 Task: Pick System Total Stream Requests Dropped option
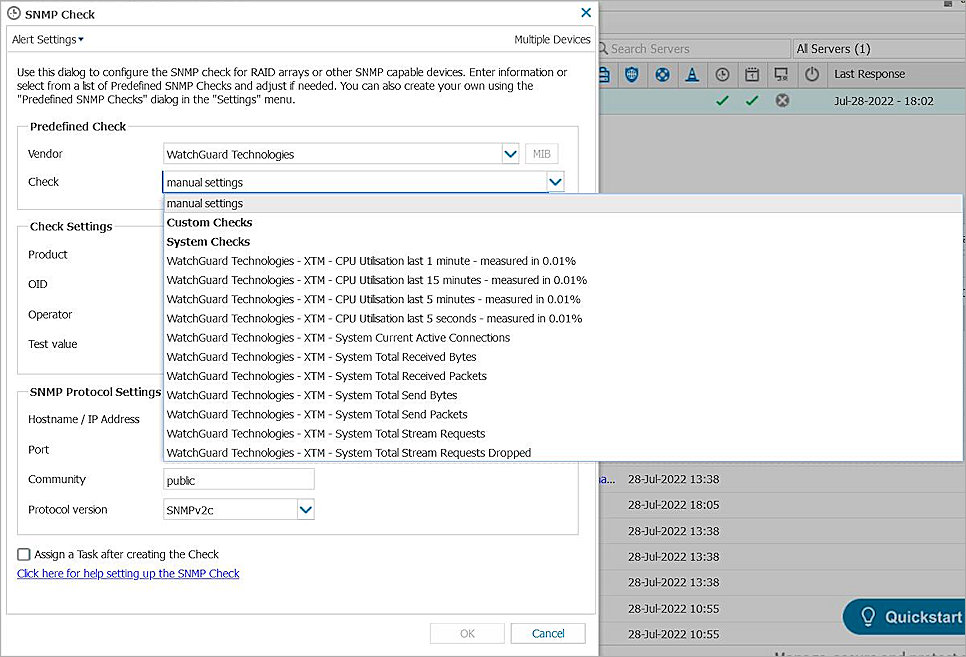(348, 453)
